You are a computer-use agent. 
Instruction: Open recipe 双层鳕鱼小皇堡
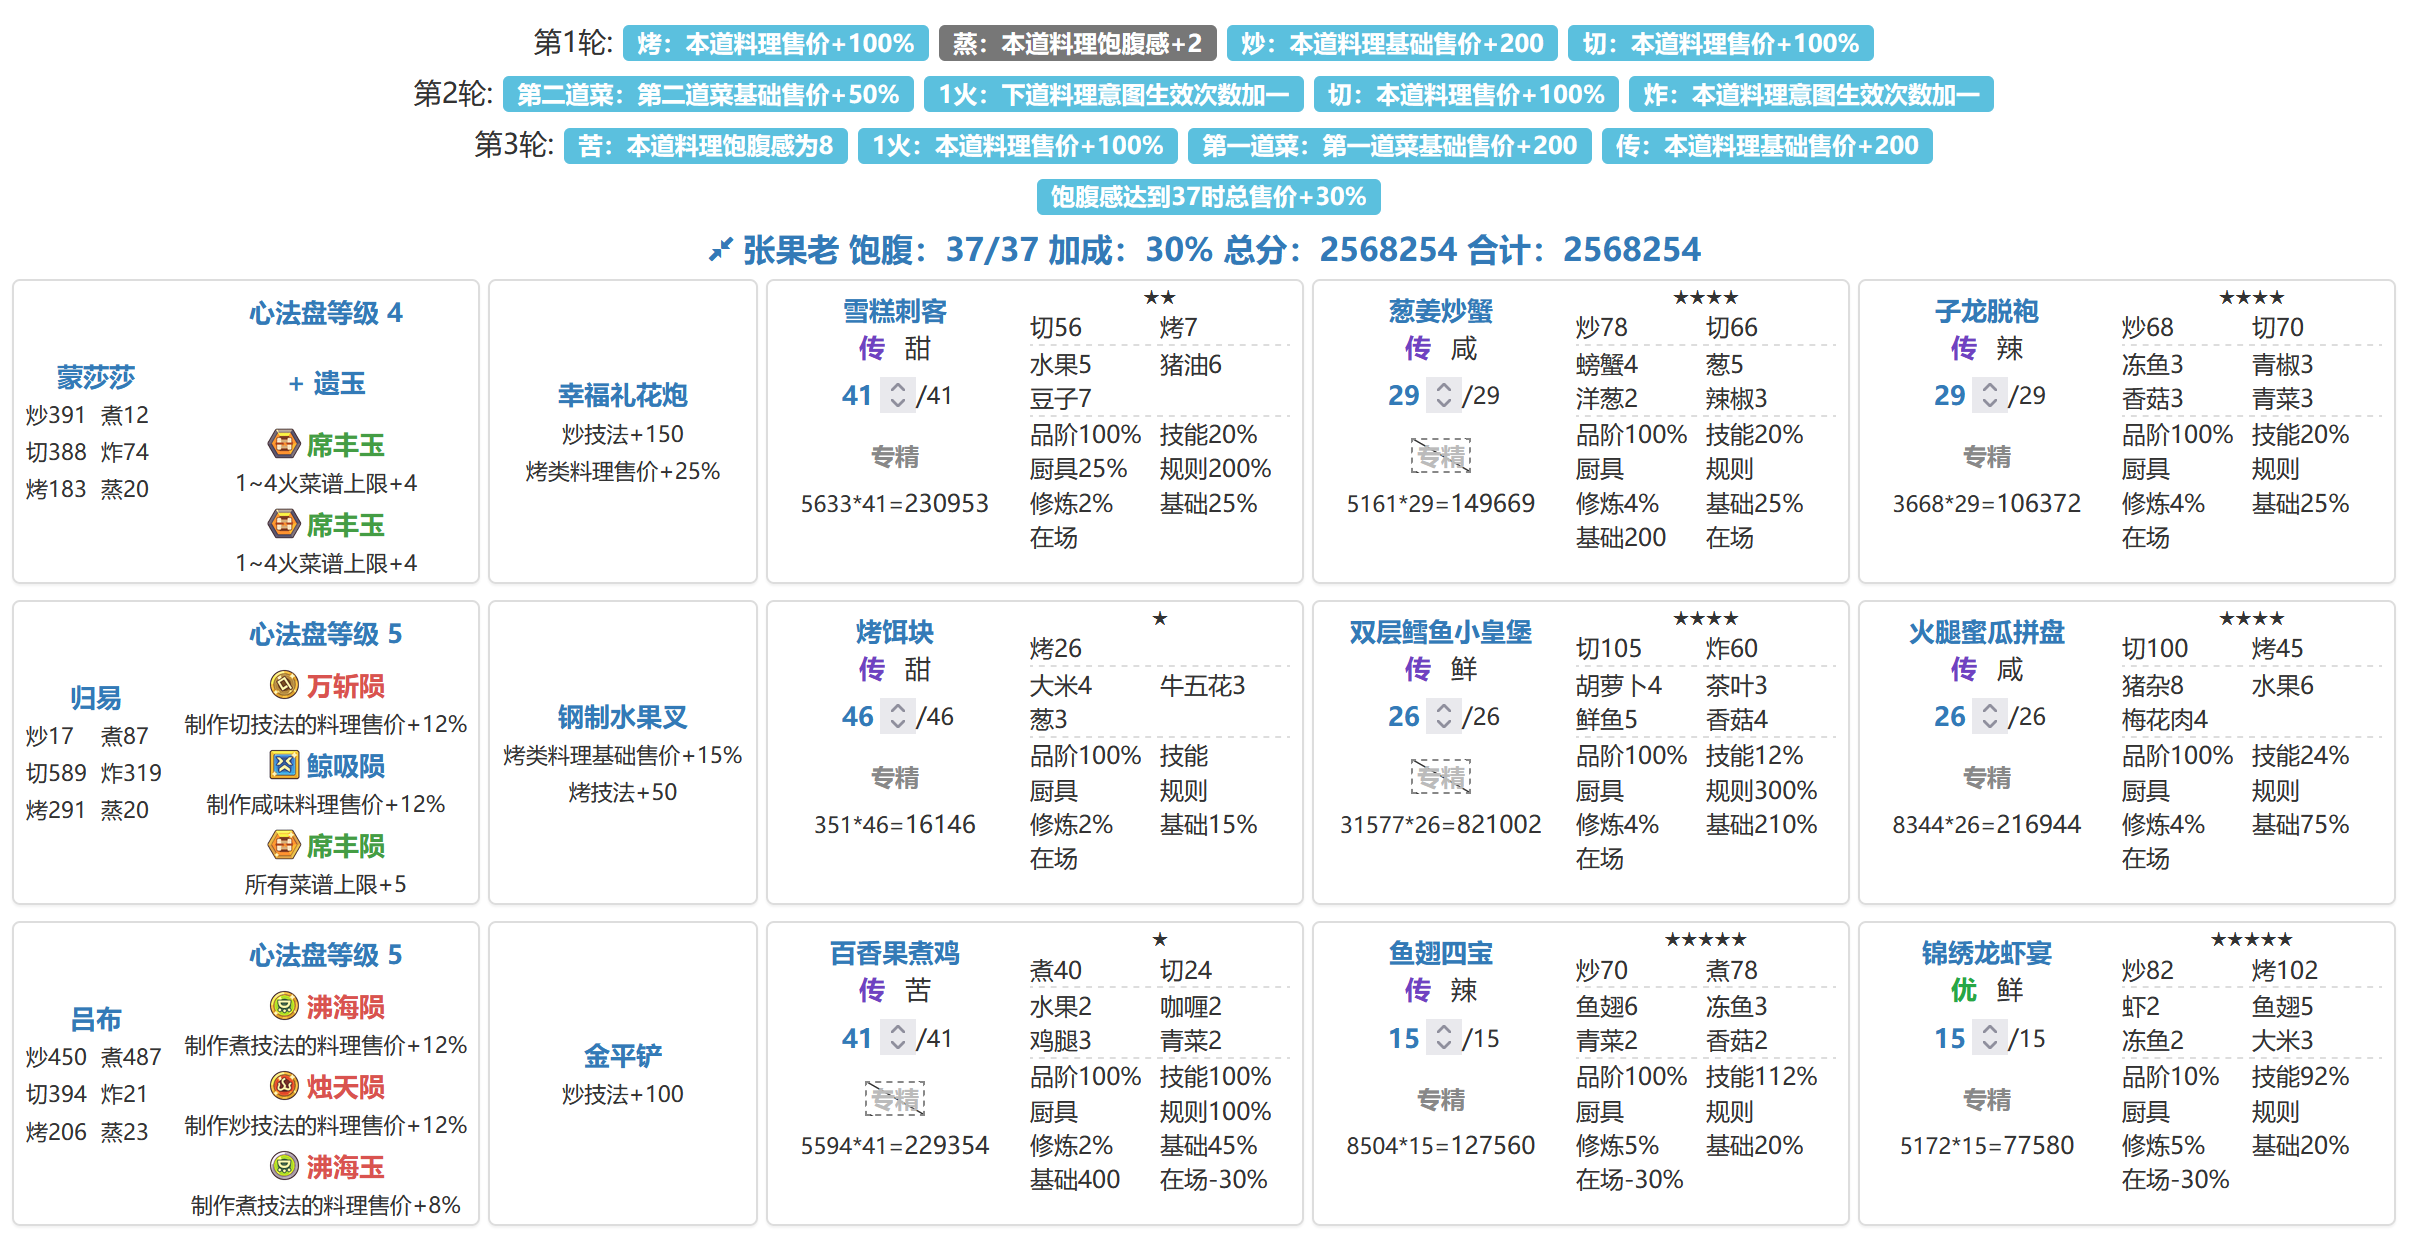pyautogui.click(x=1441, y=632)
